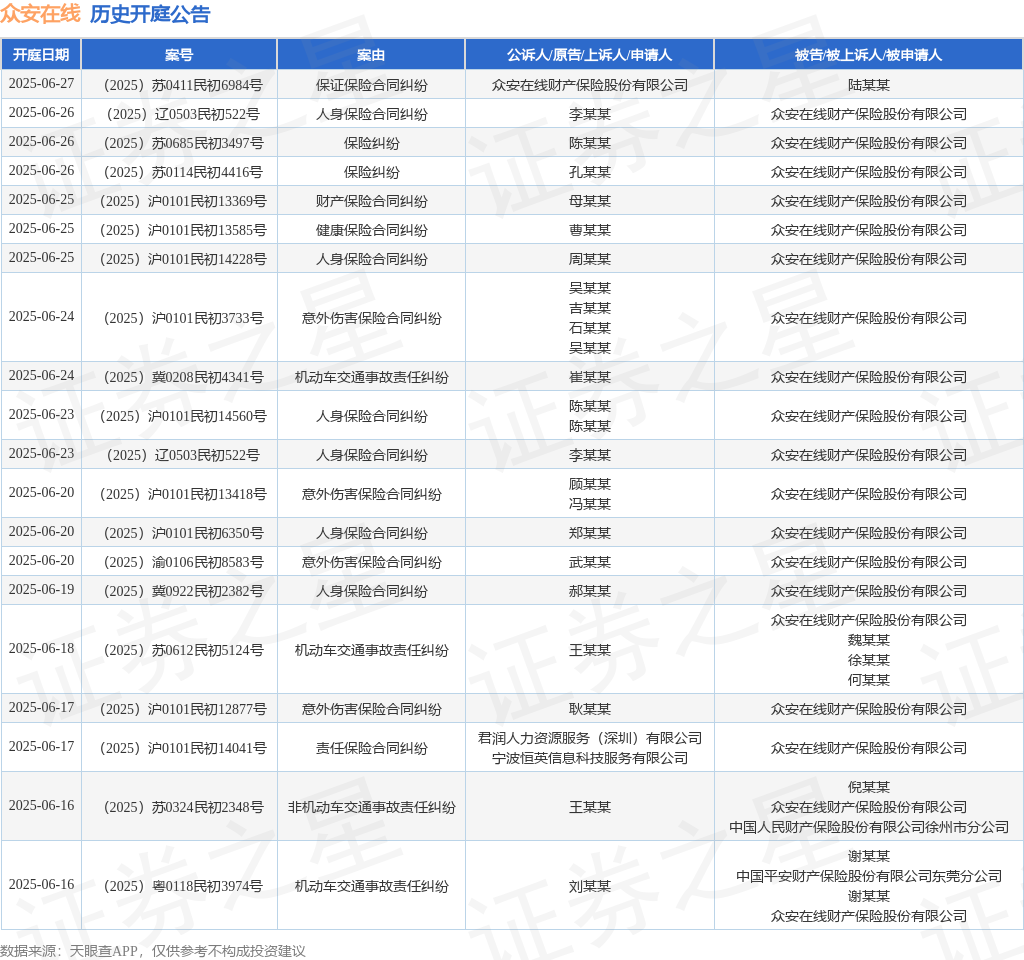Select case number (2025)沪0101民初3733号

(179, 318)
